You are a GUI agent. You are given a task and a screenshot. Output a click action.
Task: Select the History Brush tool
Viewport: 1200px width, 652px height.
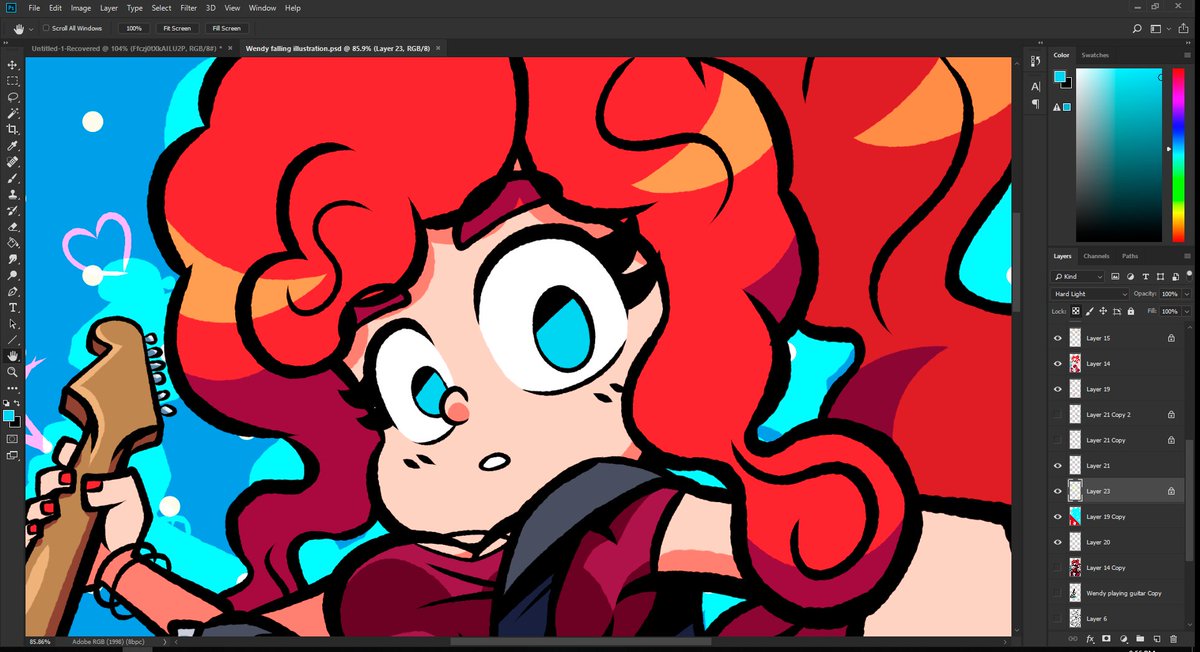coord(12,210)
